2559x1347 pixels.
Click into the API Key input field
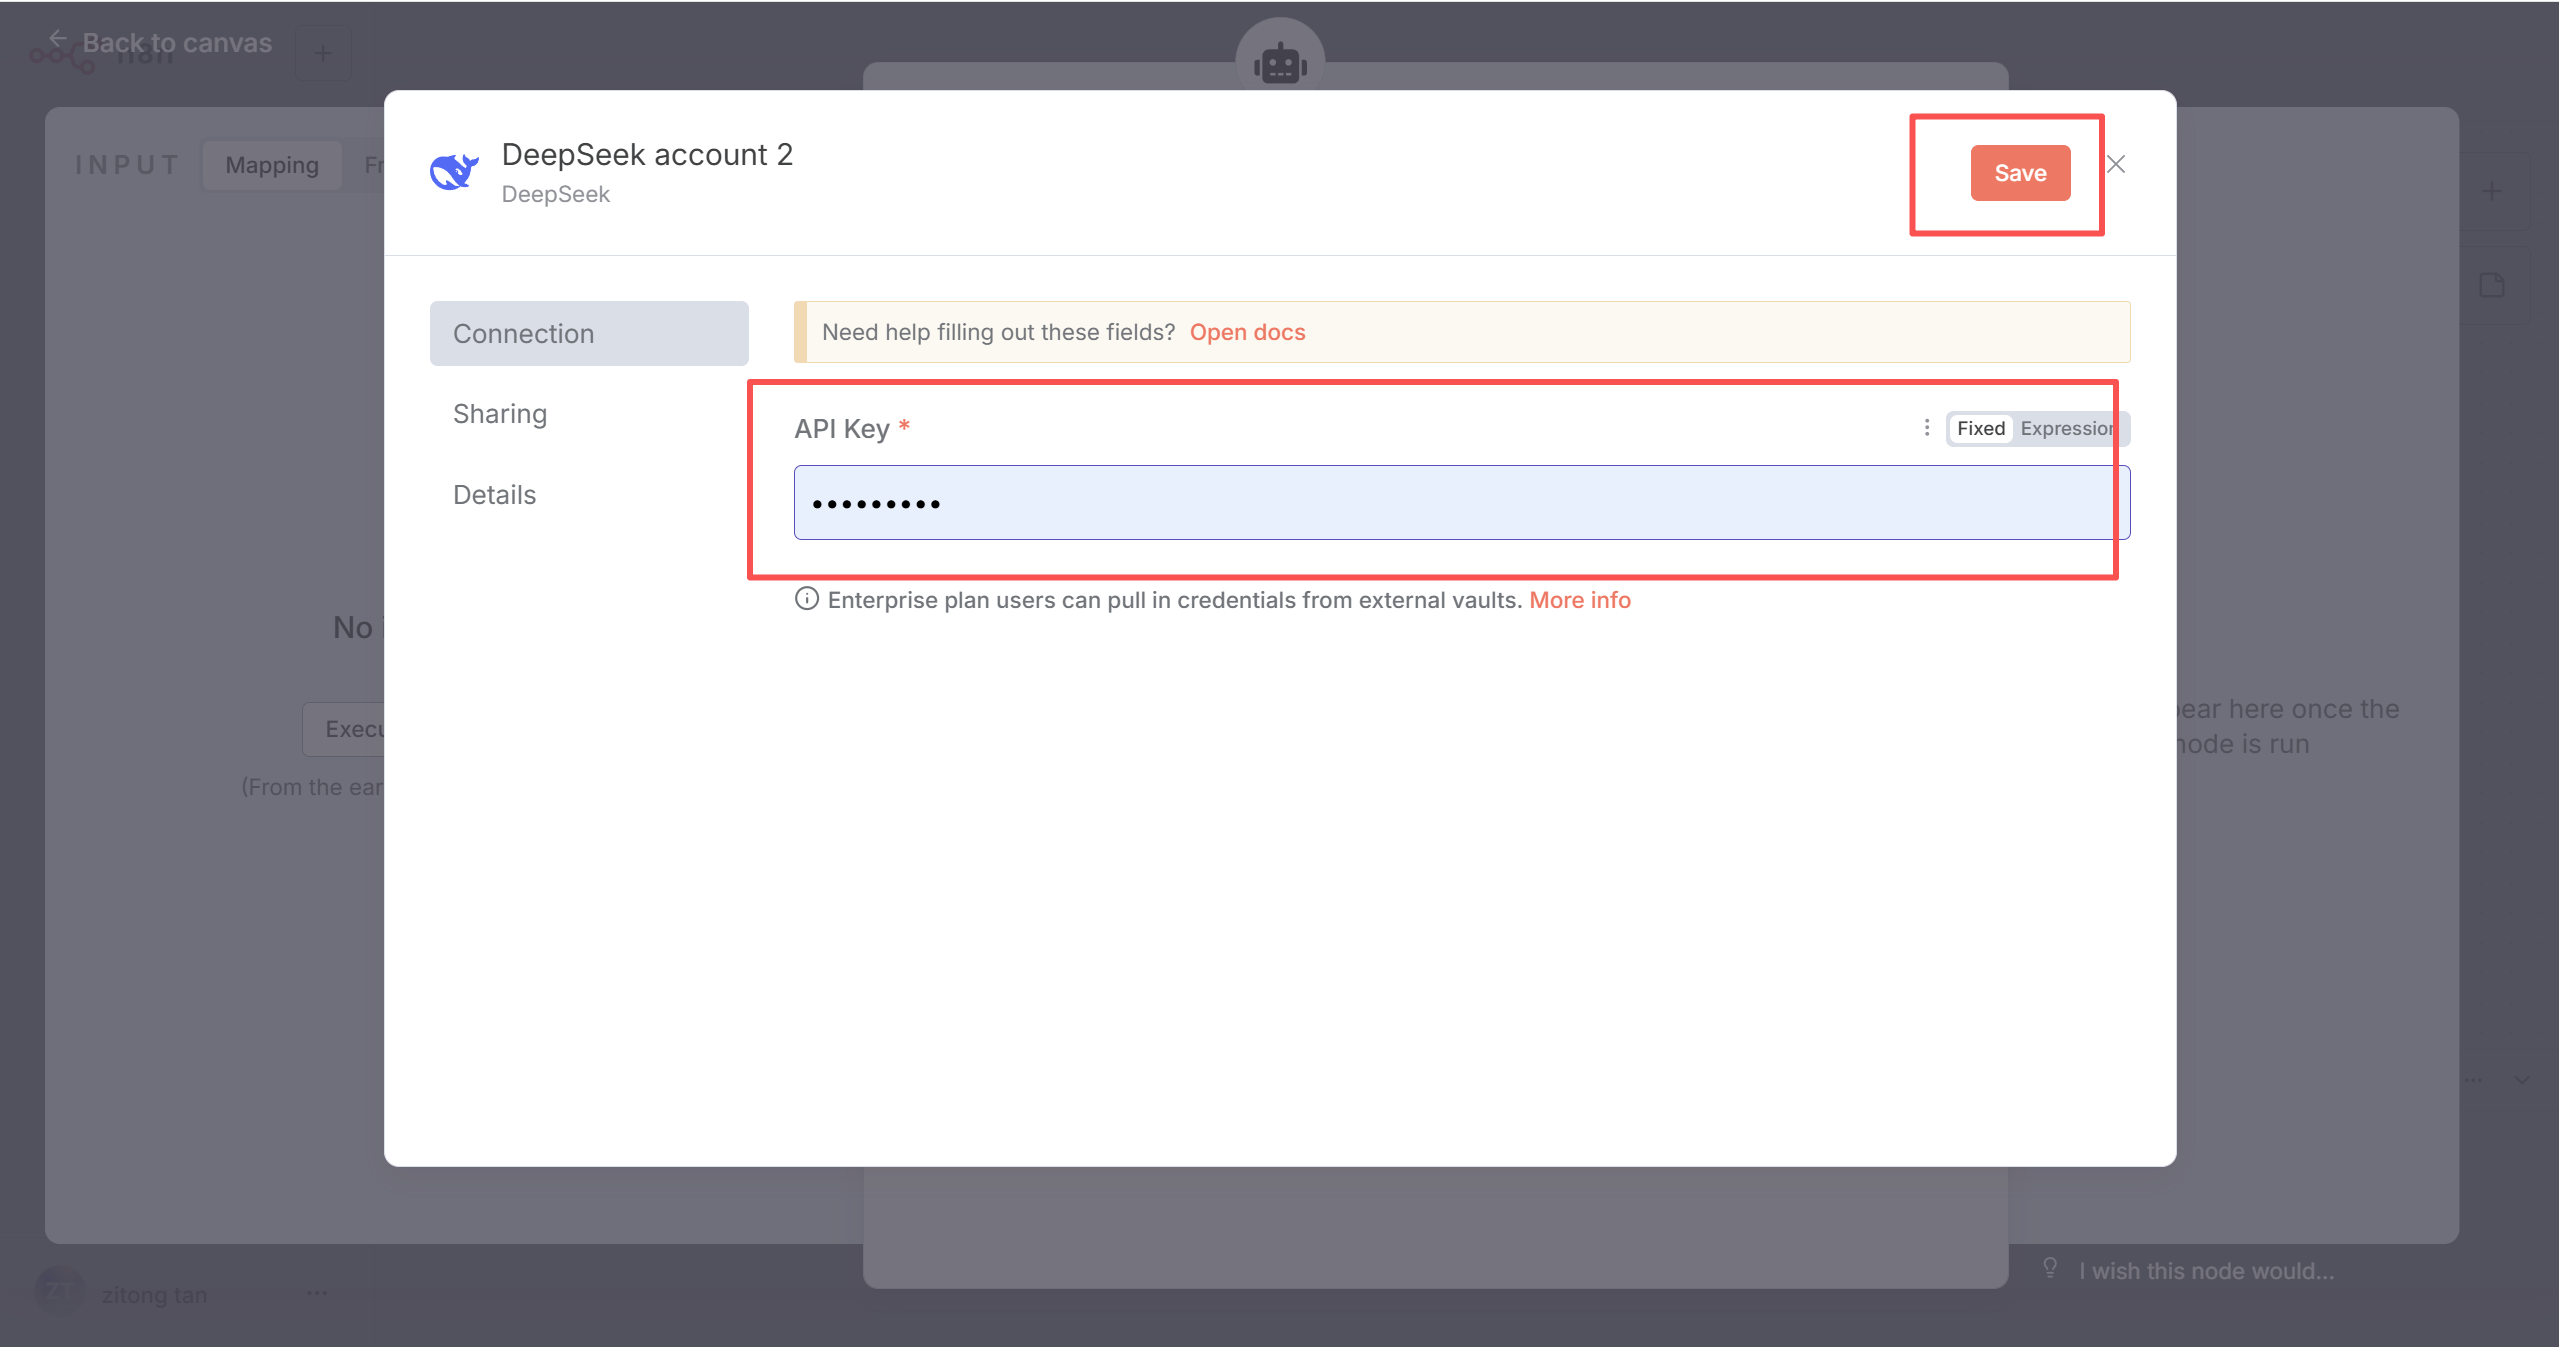tap(1460, 503)
